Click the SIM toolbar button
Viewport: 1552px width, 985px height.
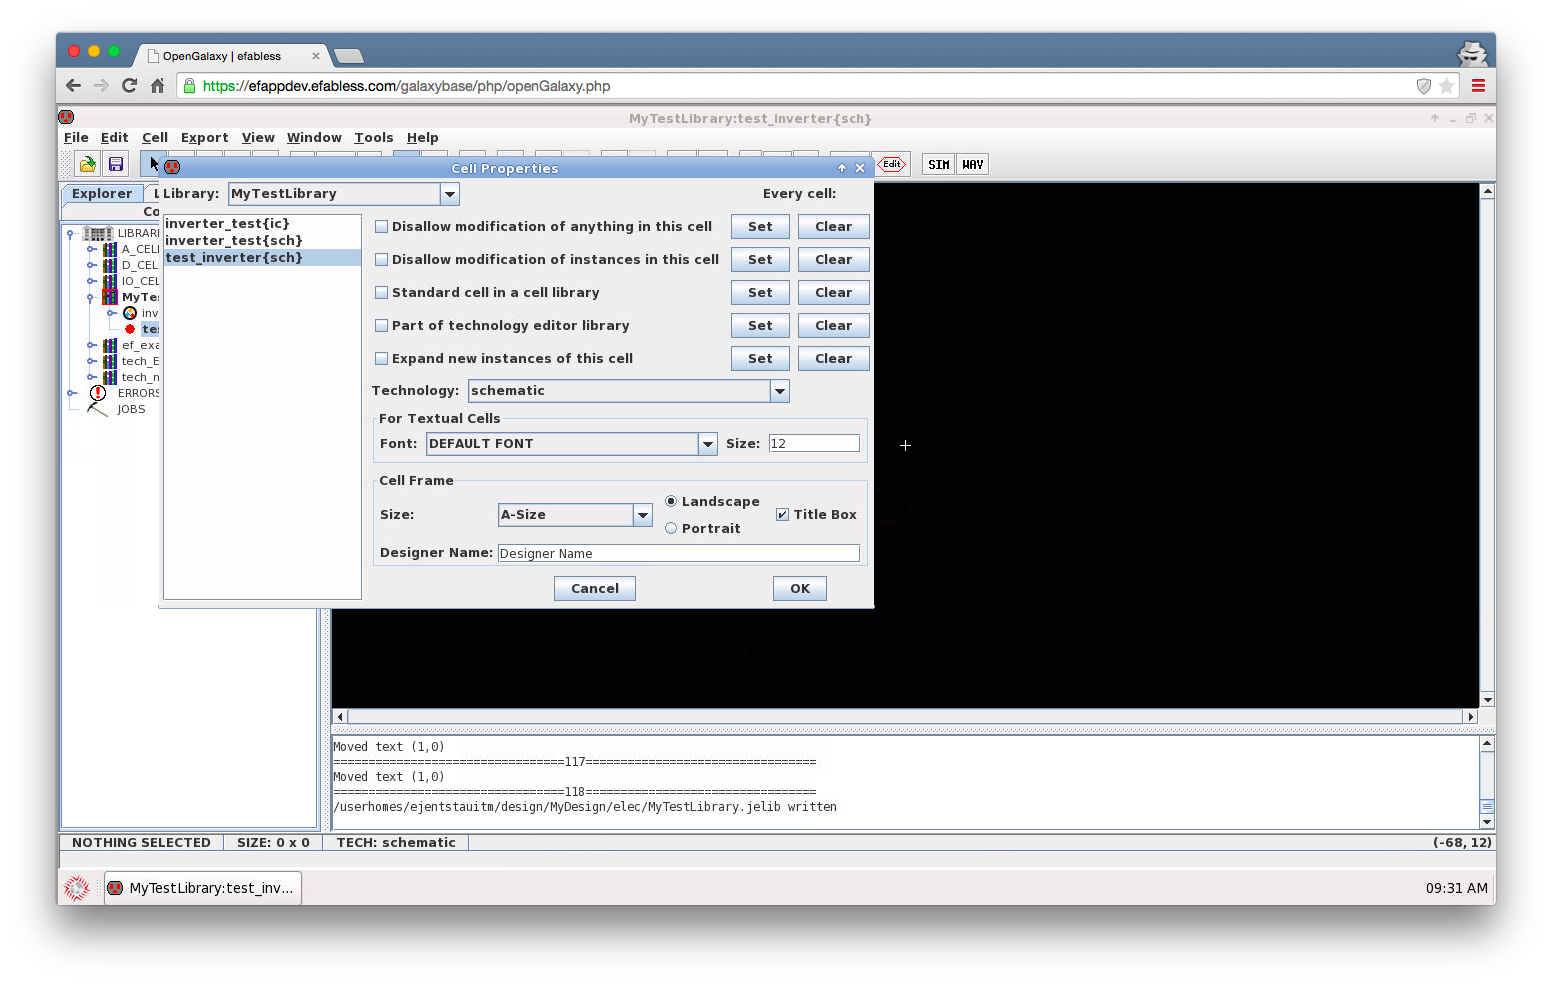938,165
